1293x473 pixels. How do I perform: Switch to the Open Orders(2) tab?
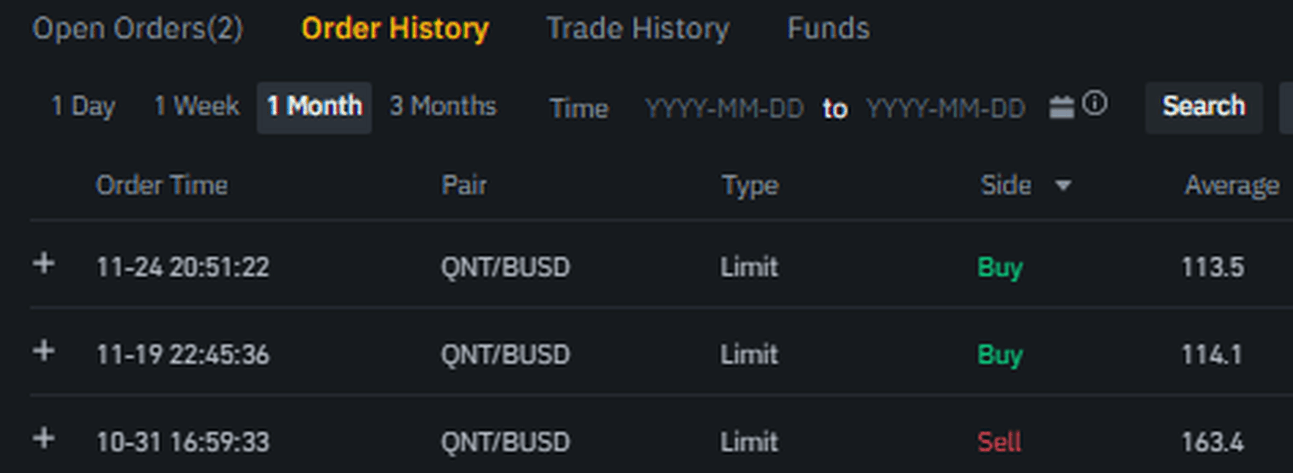point(137,29)
